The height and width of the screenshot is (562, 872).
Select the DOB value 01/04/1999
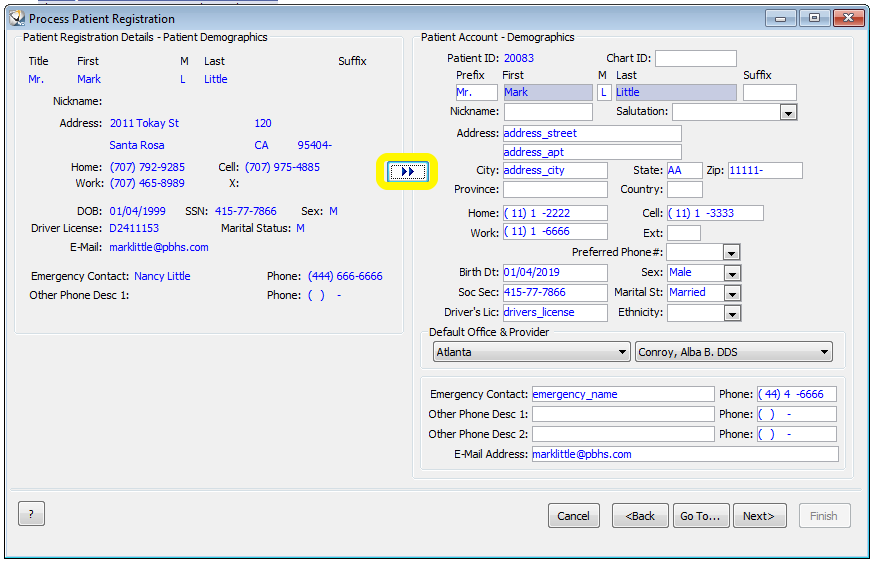pos(137,211)
